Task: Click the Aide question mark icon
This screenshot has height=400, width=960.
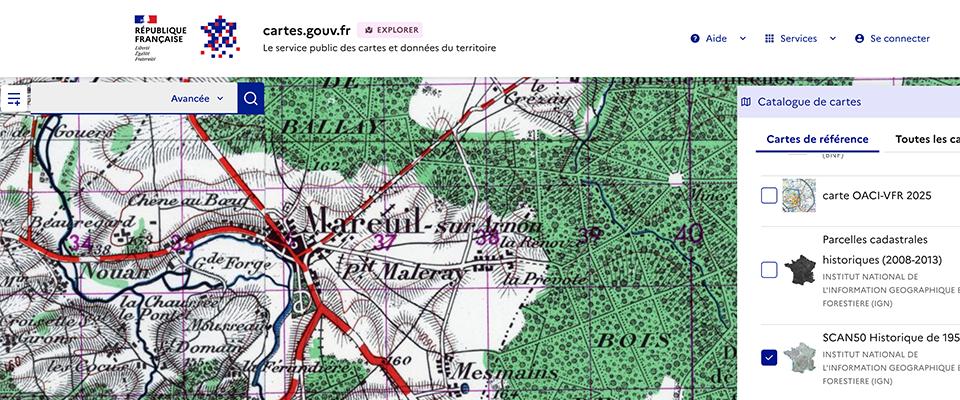Action: (x=695, y=39)
